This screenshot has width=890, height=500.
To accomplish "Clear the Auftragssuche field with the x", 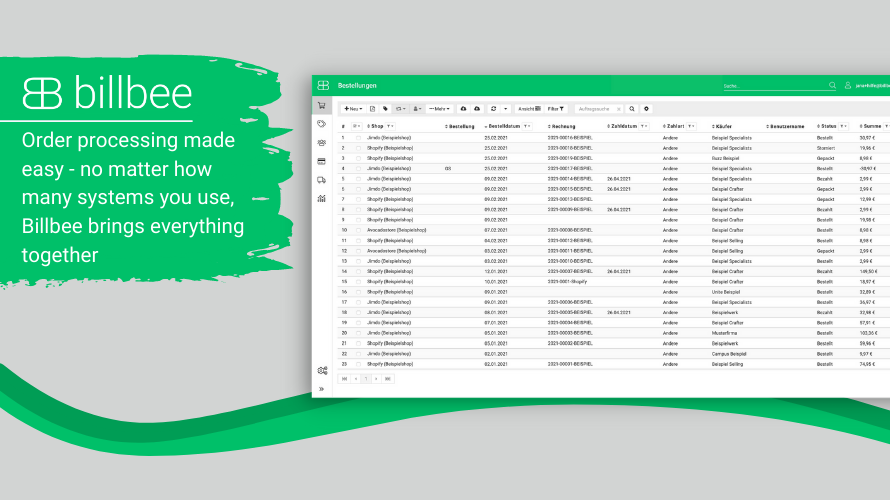I will point(619,109).
